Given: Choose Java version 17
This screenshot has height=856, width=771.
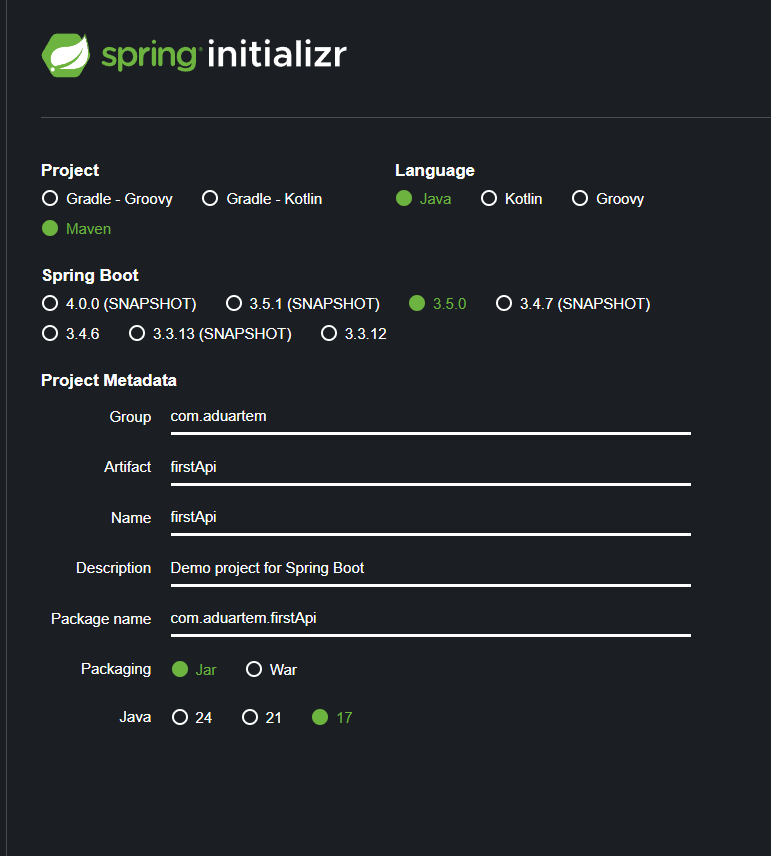Looking at the screenshot, I should [332, 717].
